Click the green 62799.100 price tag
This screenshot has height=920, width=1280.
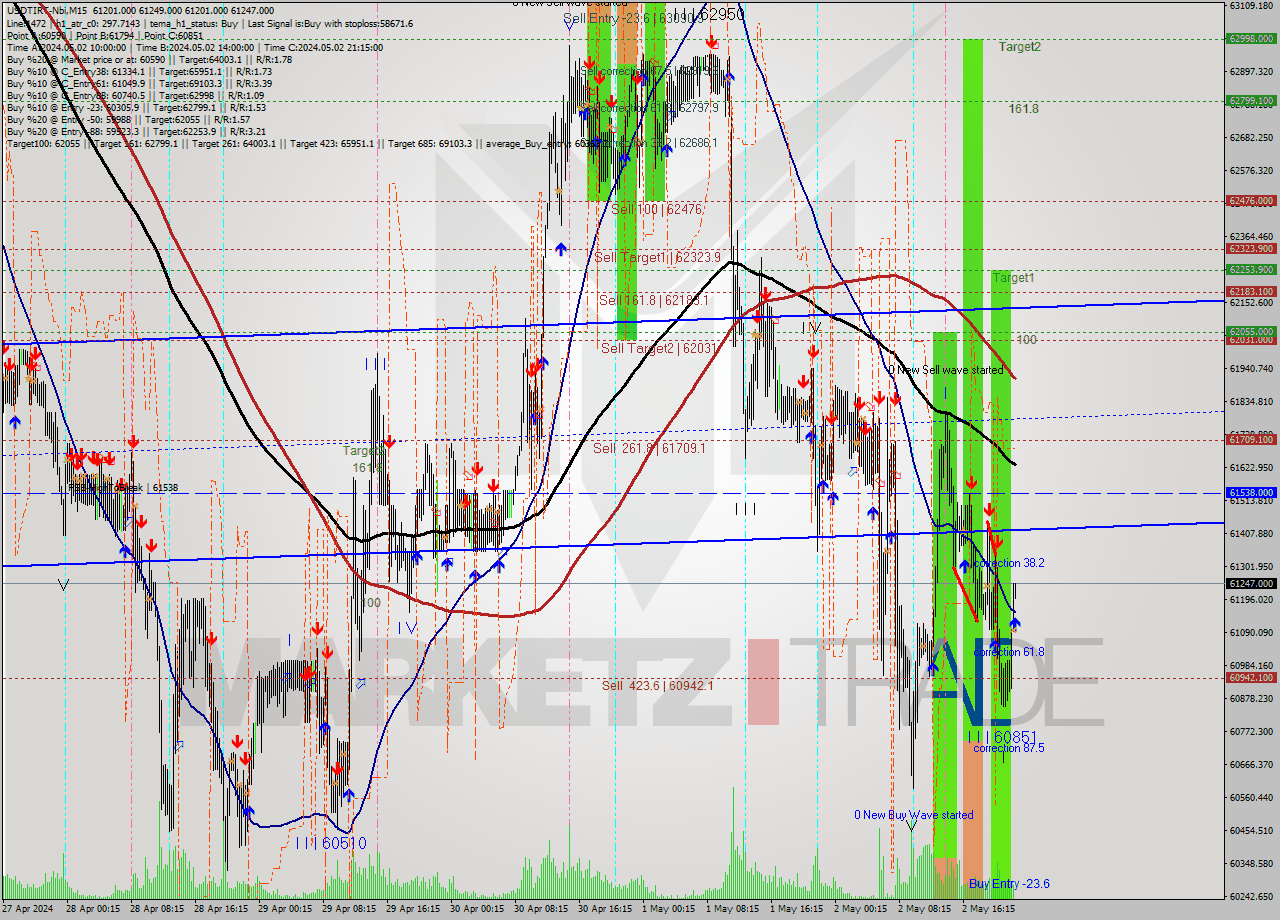pos(1250,101)
